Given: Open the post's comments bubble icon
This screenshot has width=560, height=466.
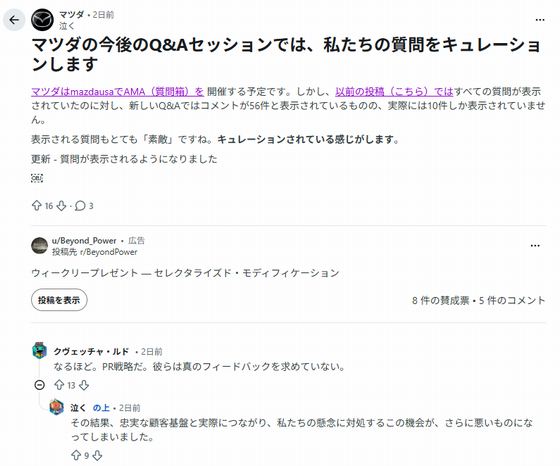Looking at the screenshot, I should (x=80, y=206).
